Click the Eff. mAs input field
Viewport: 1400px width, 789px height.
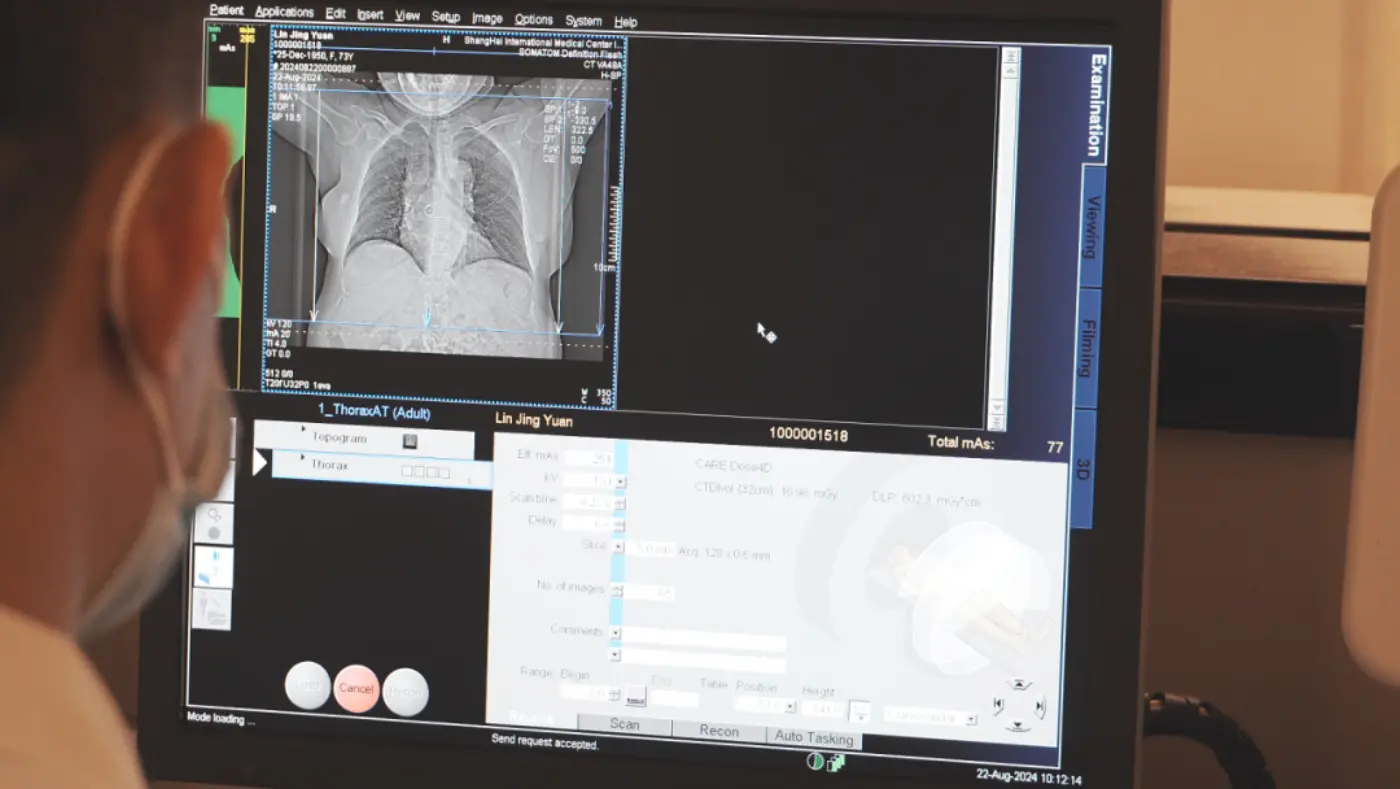coord(588,457)
